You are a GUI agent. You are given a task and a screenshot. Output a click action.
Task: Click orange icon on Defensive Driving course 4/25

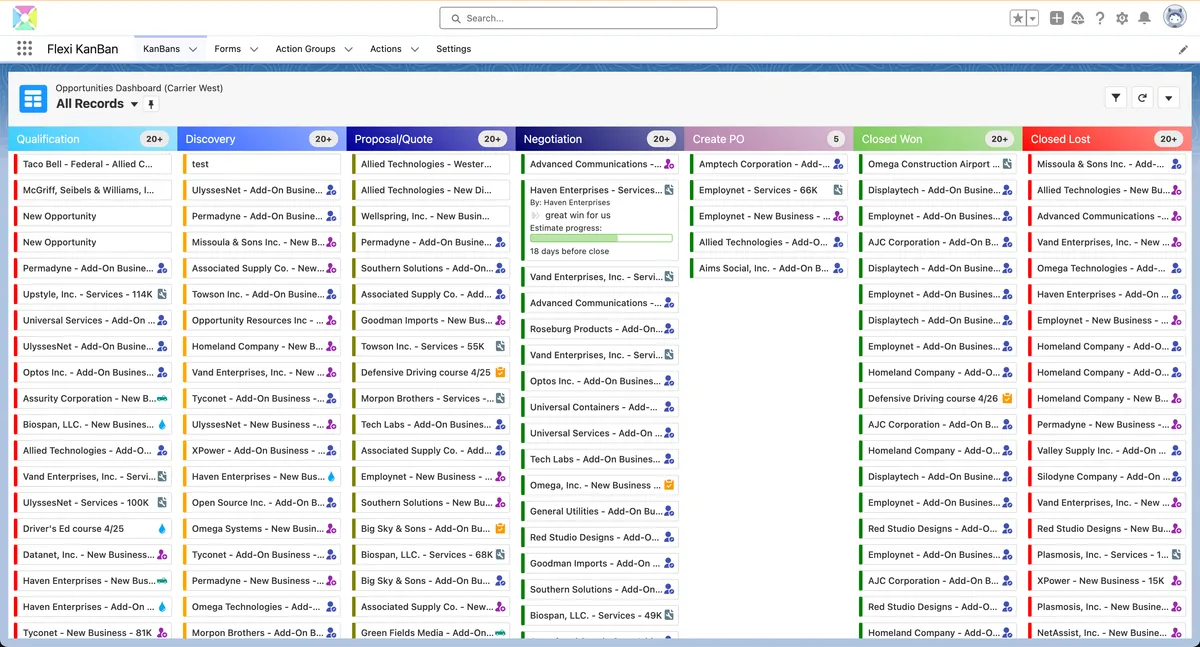click(x=500, y=372)
